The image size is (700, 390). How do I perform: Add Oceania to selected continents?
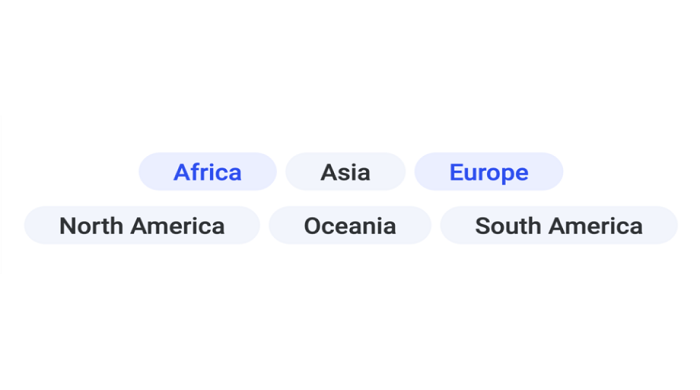point(350,225)
